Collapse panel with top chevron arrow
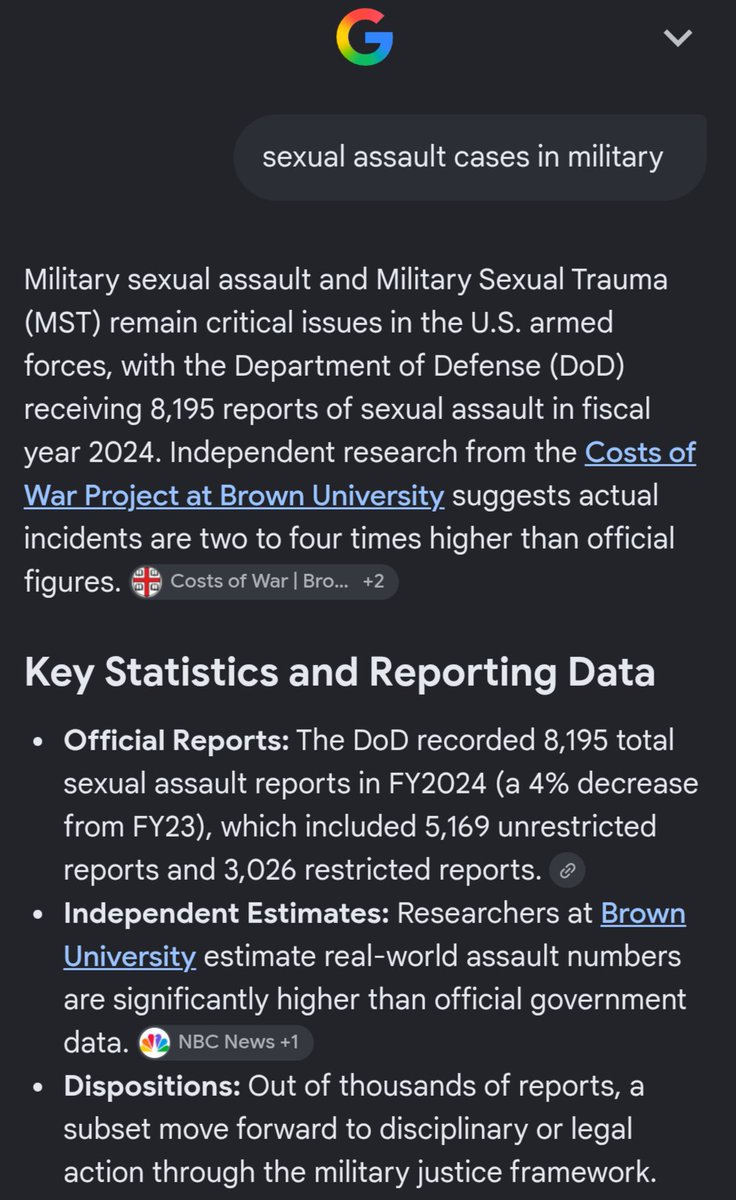This screenshot has height=1200, width=736. pyautogui.click(x=678, y=38)
